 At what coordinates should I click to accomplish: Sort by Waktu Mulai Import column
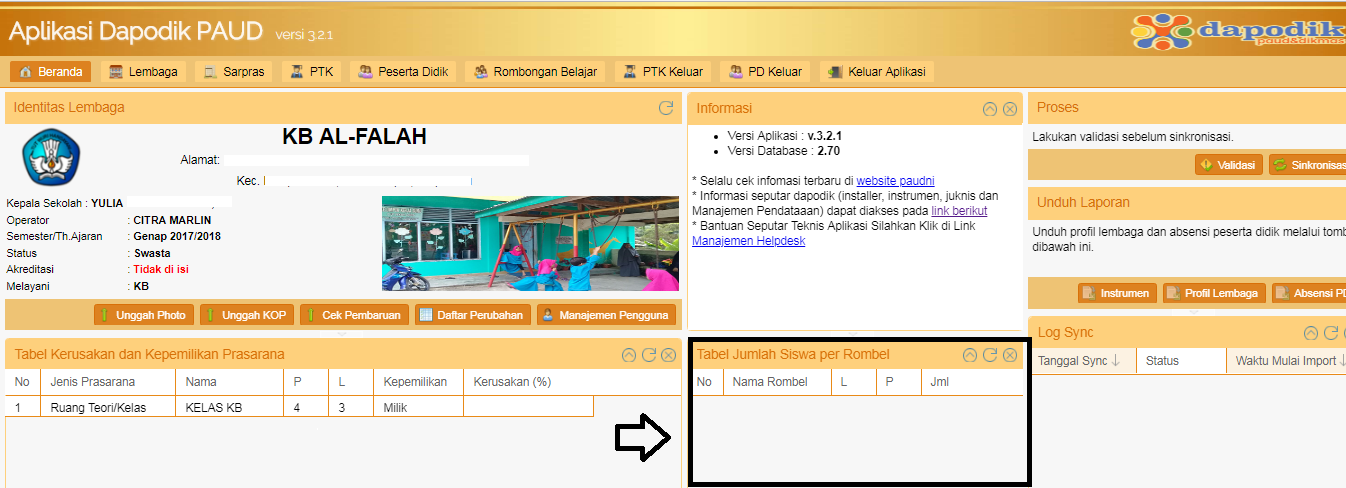[x=1287, y=360]
